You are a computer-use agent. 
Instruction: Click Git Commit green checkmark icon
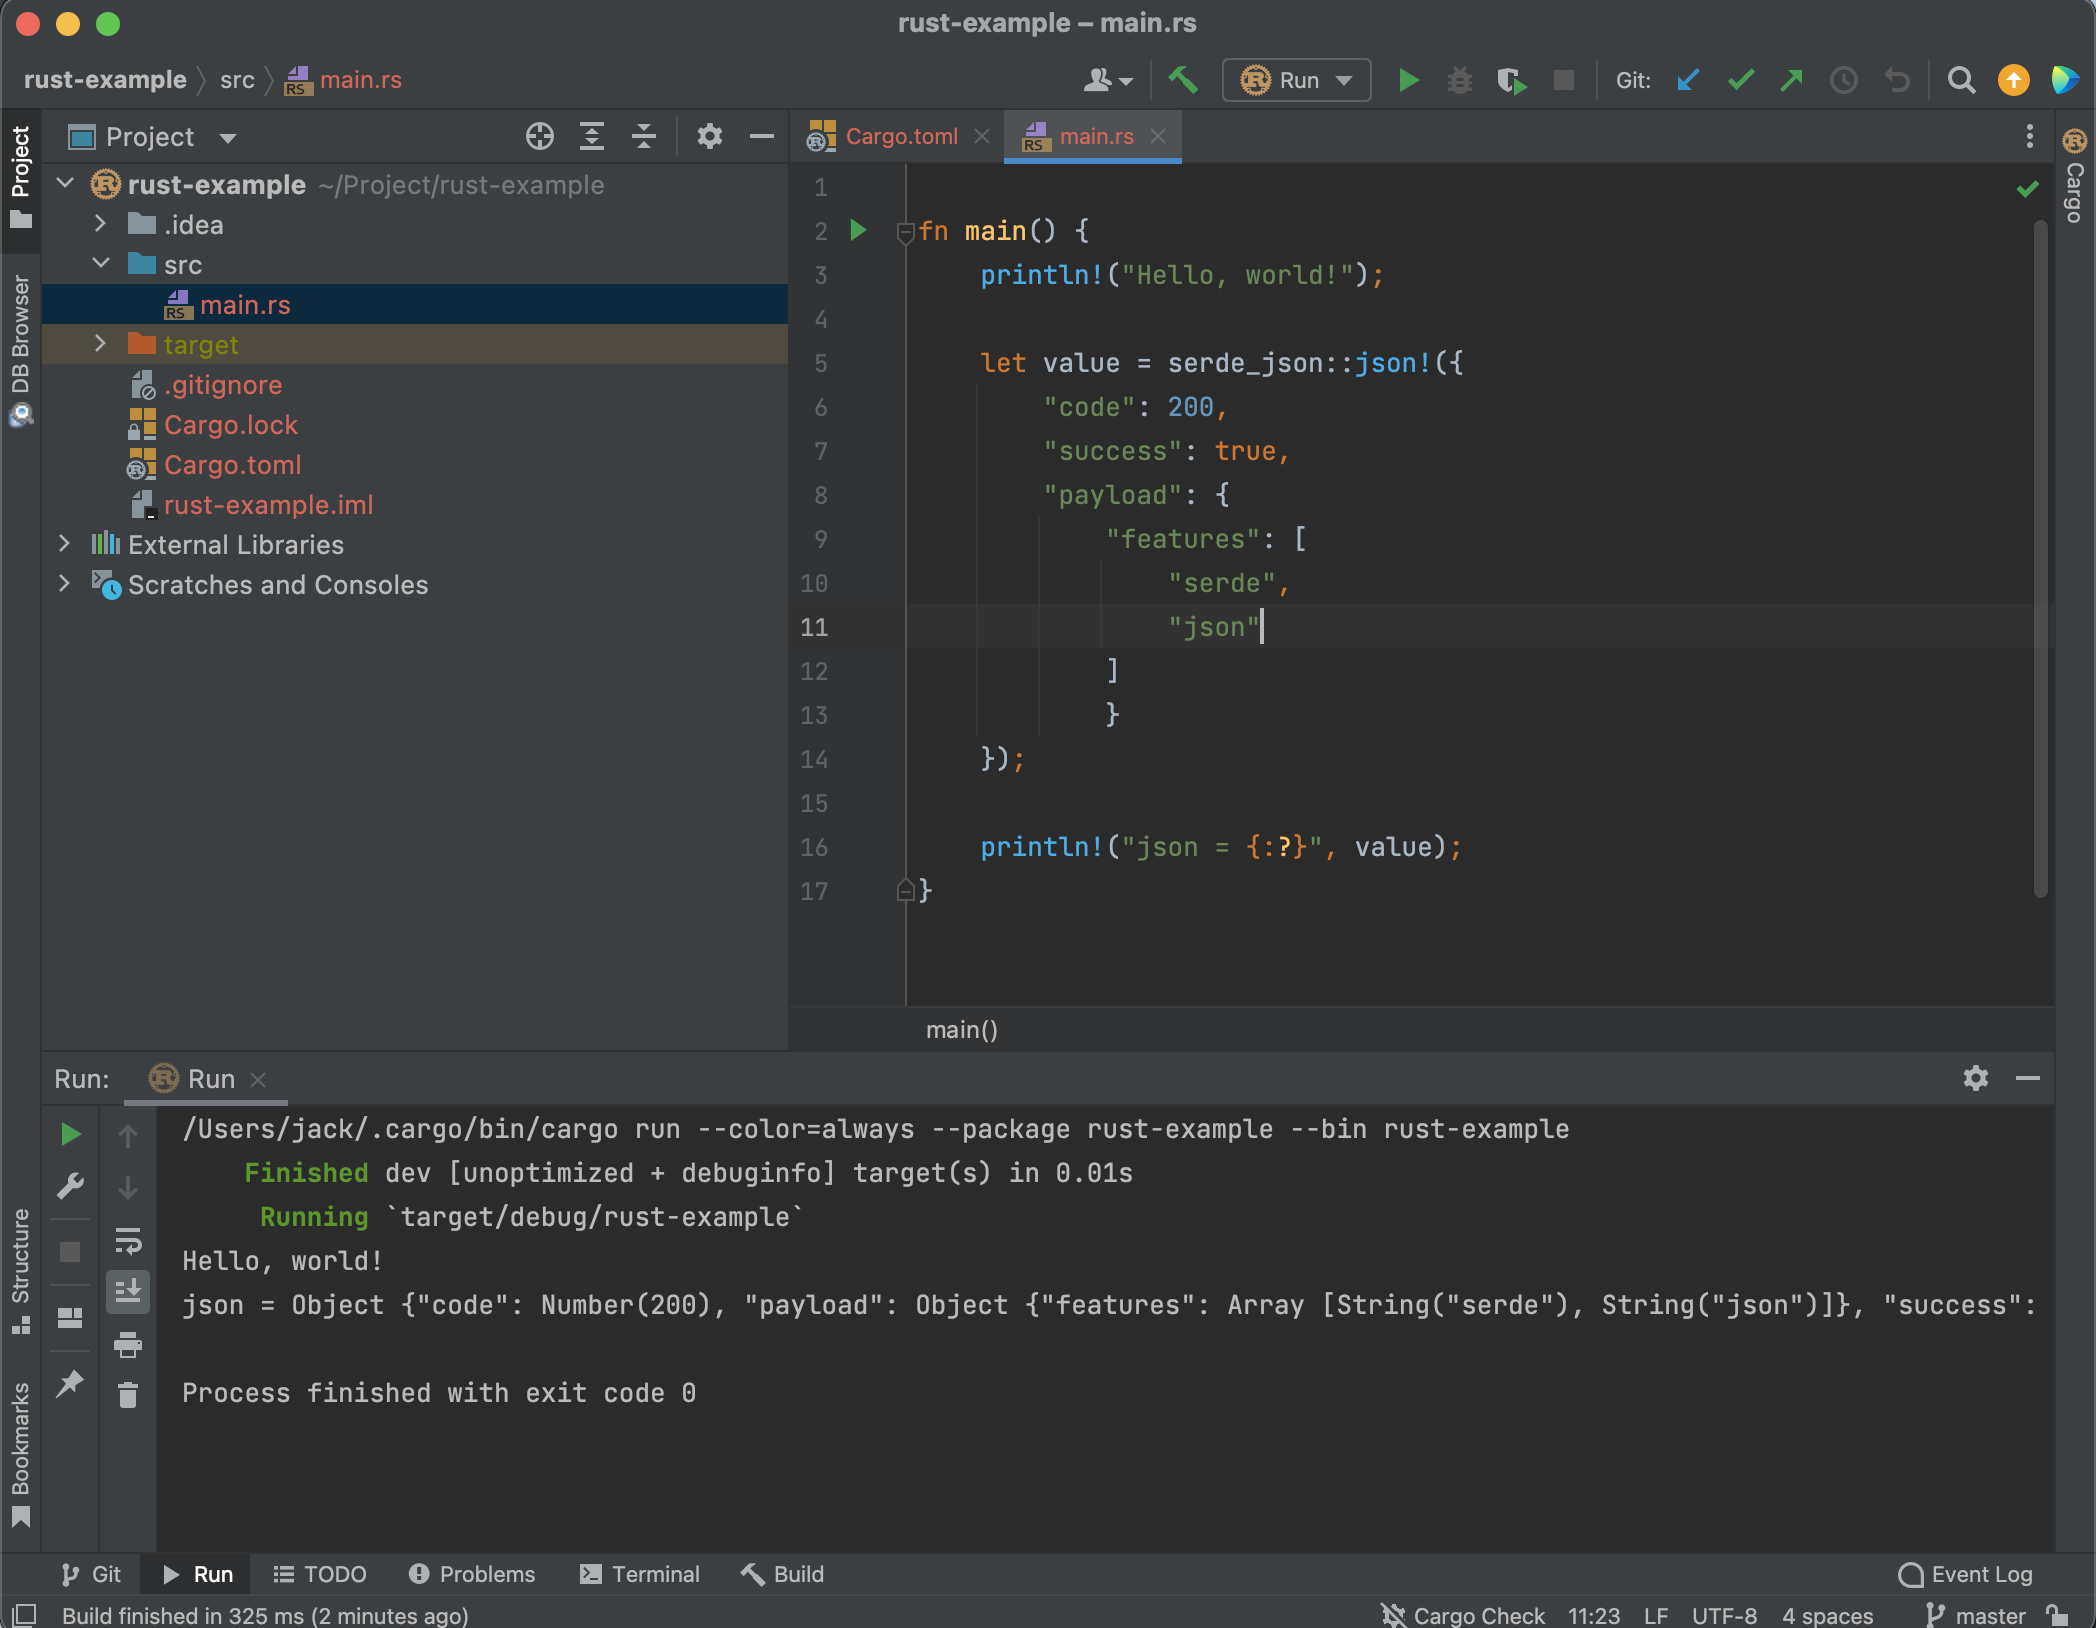coord(1741,80)
